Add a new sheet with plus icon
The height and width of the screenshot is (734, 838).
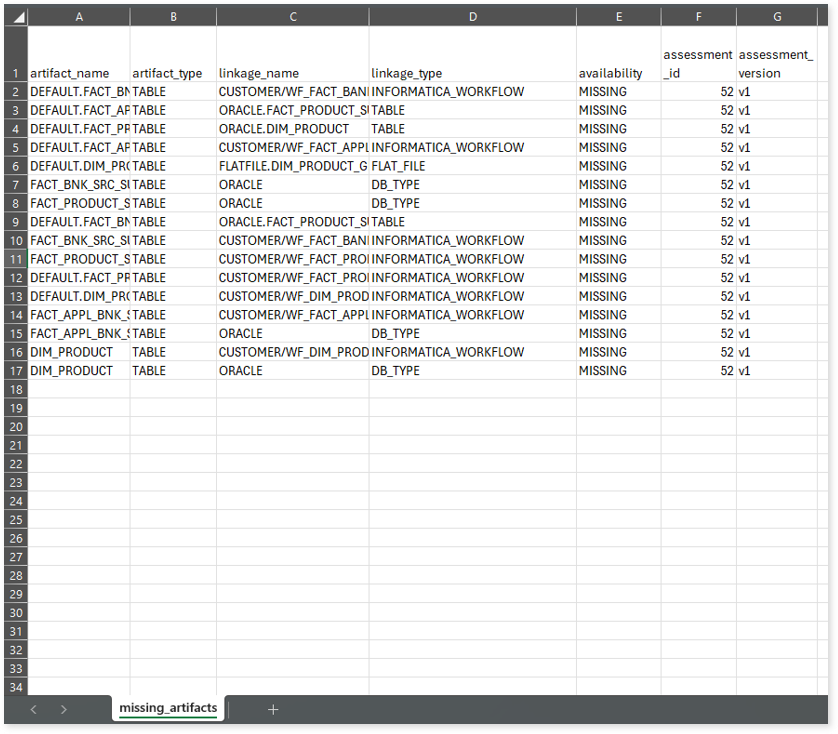pyautogui.click(x=273, y=709)
